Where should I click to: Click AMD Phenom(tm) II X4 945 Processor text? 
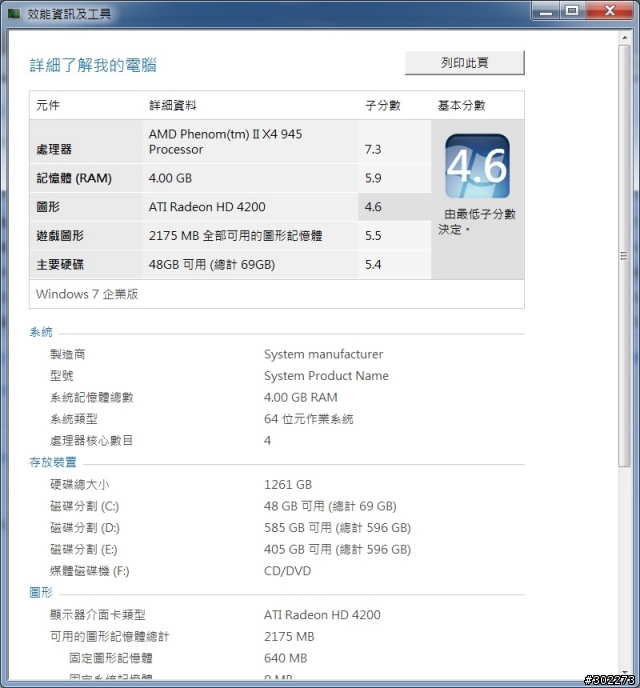tap(225, 142)
